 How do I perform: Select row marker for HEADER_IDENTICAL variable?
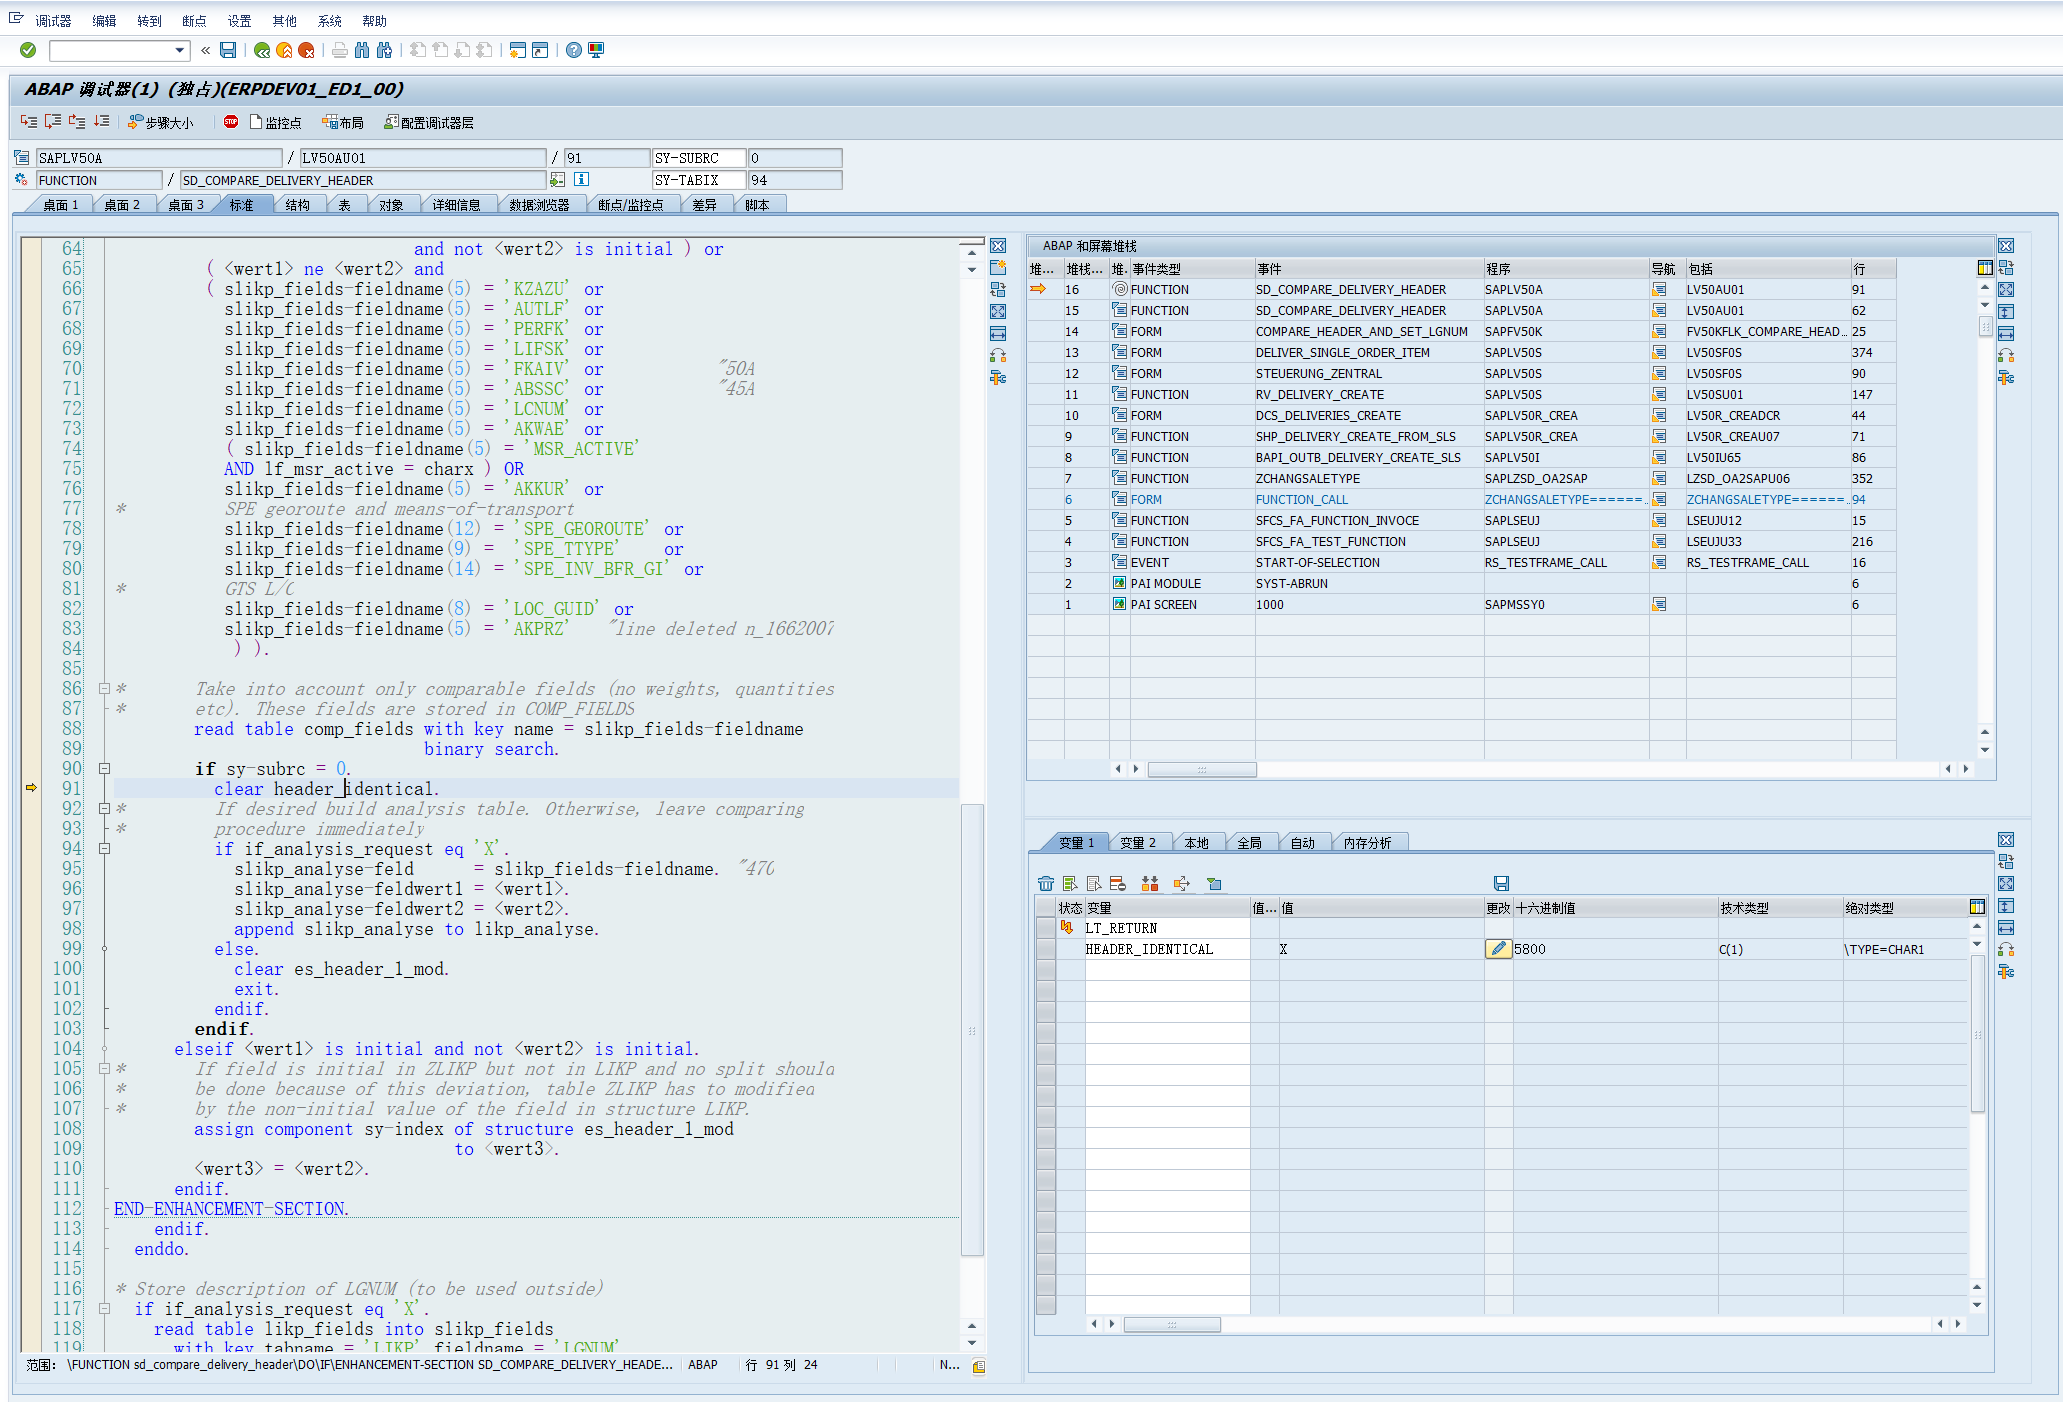(x=1045, y=949)
